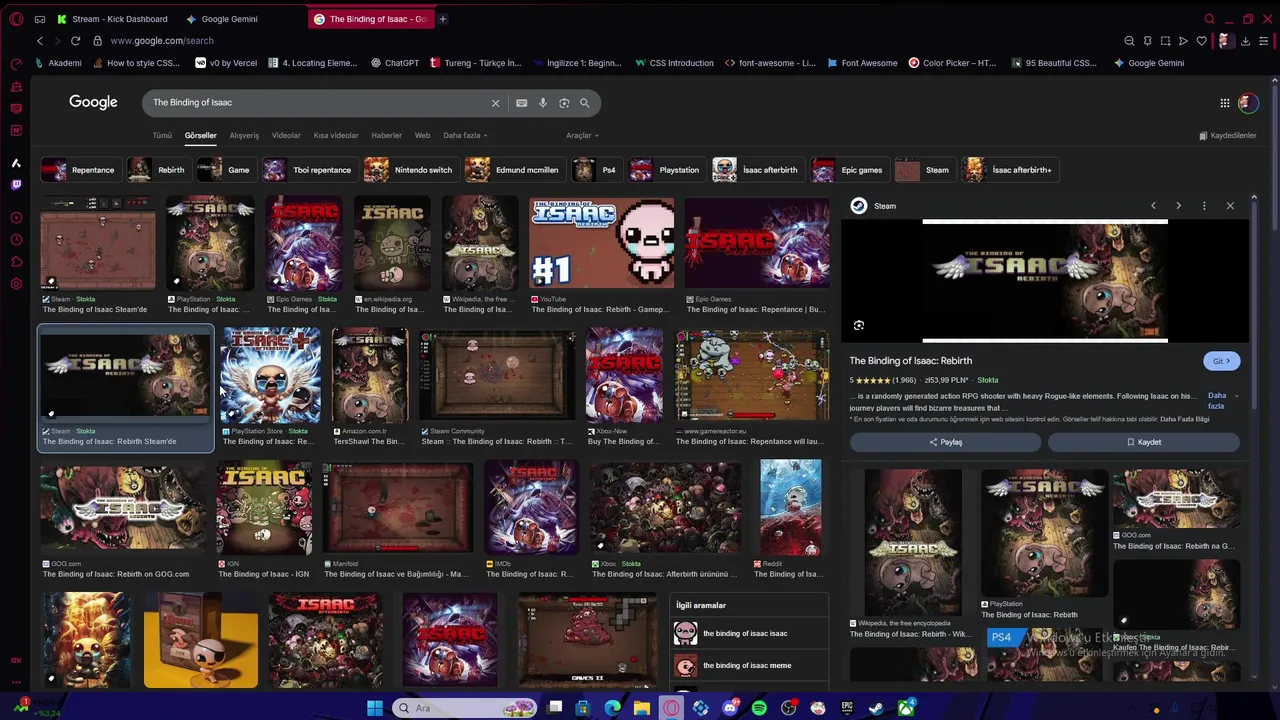Open the Windows Start menu

tap(375, 708)
